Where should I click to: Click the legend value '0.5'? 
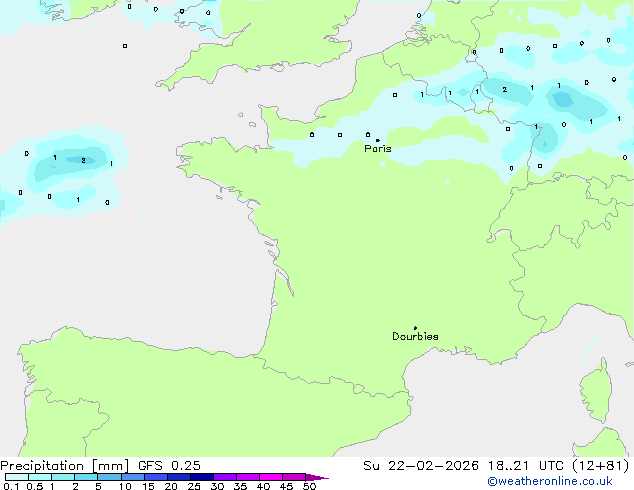[34, 486]
